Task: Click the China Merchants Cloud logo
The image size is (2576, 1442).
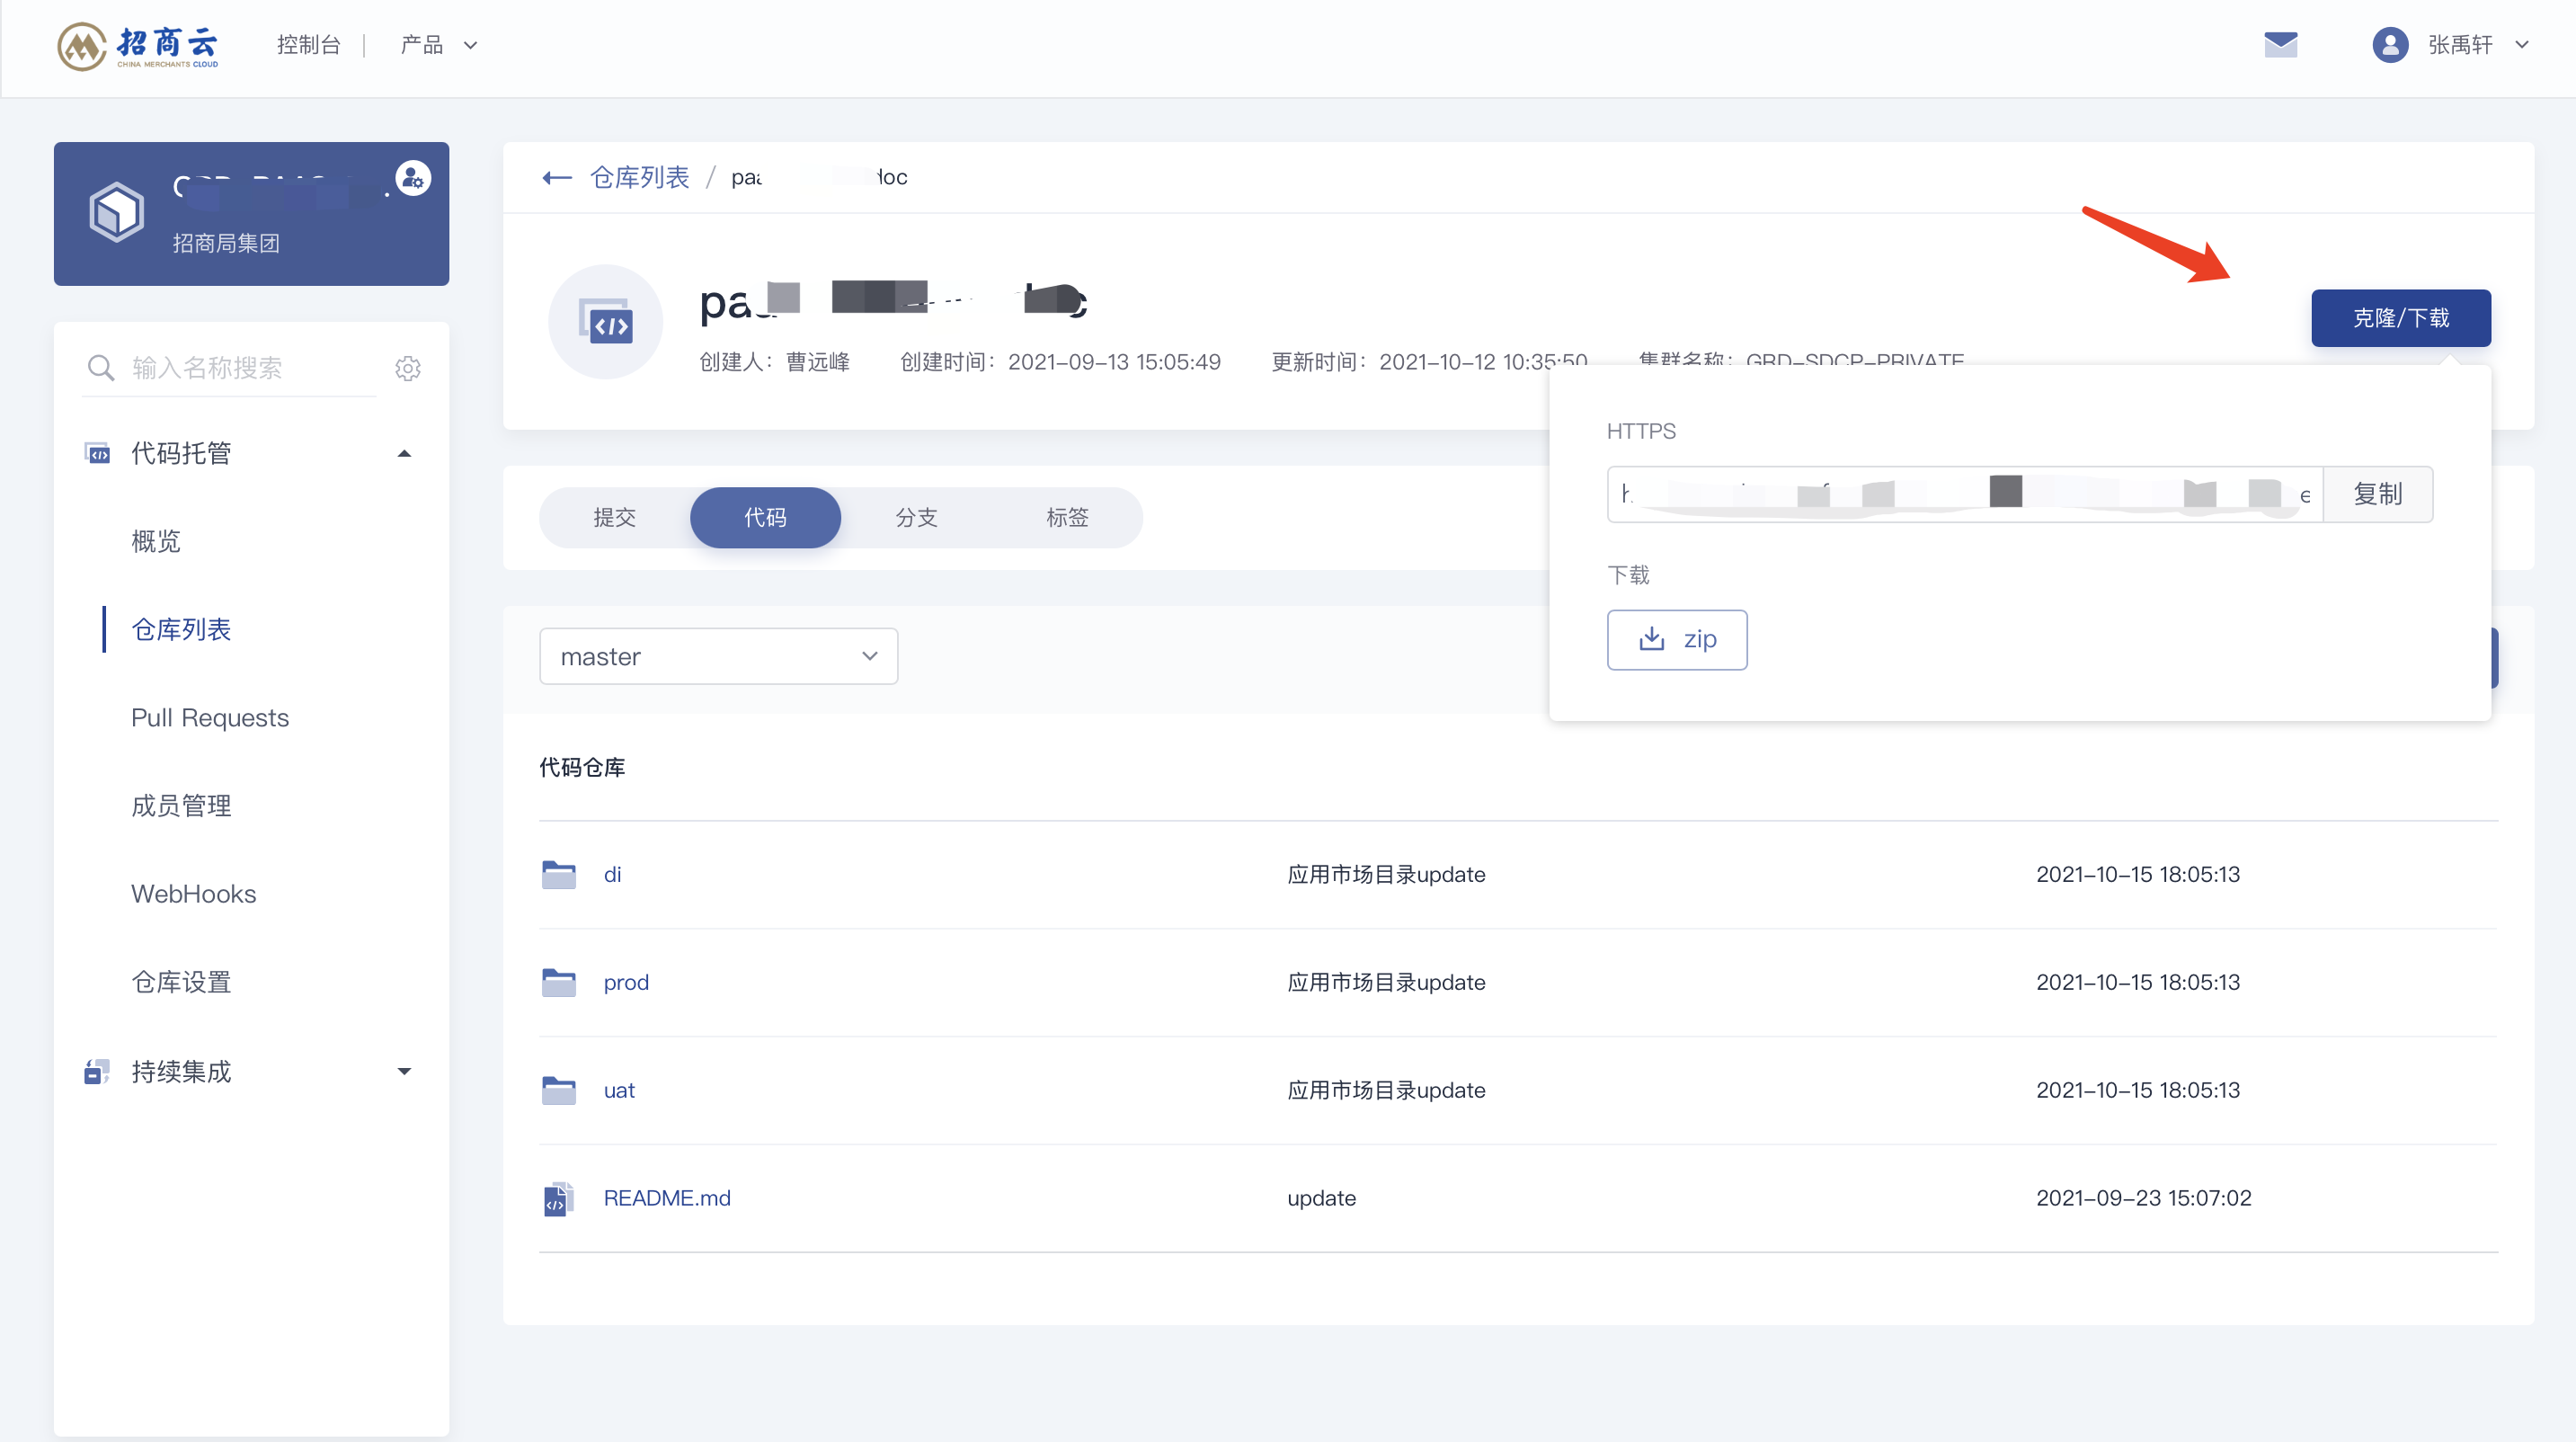Action: click(x=138, y=46)
